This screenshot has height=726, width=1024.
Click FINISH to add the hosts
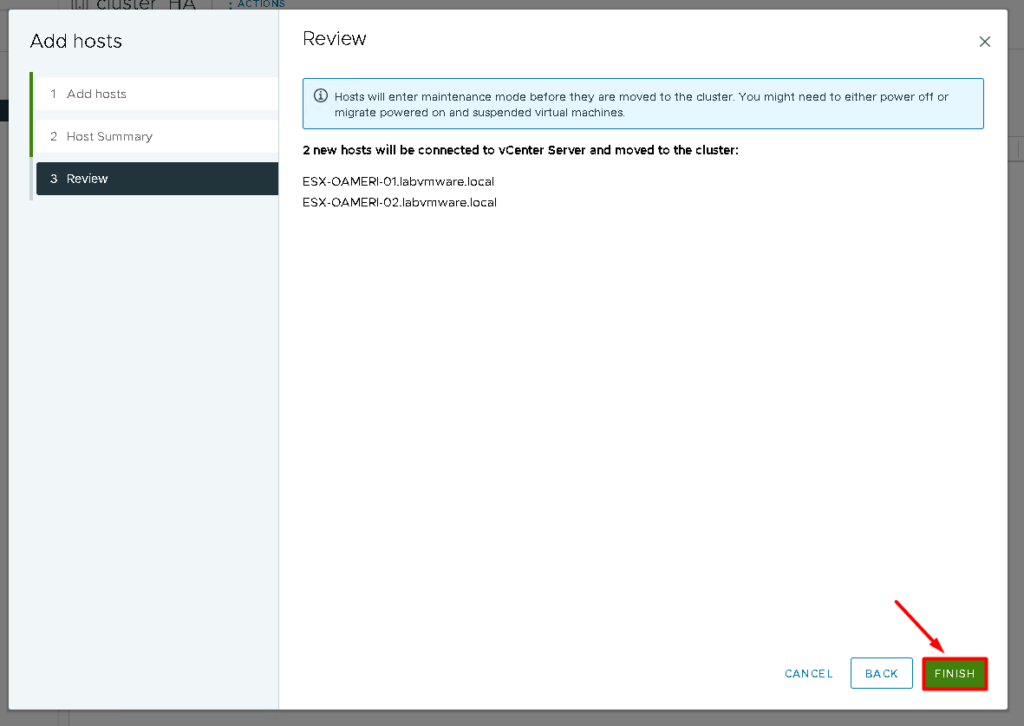pyautogui.click(x=954, y=673)
